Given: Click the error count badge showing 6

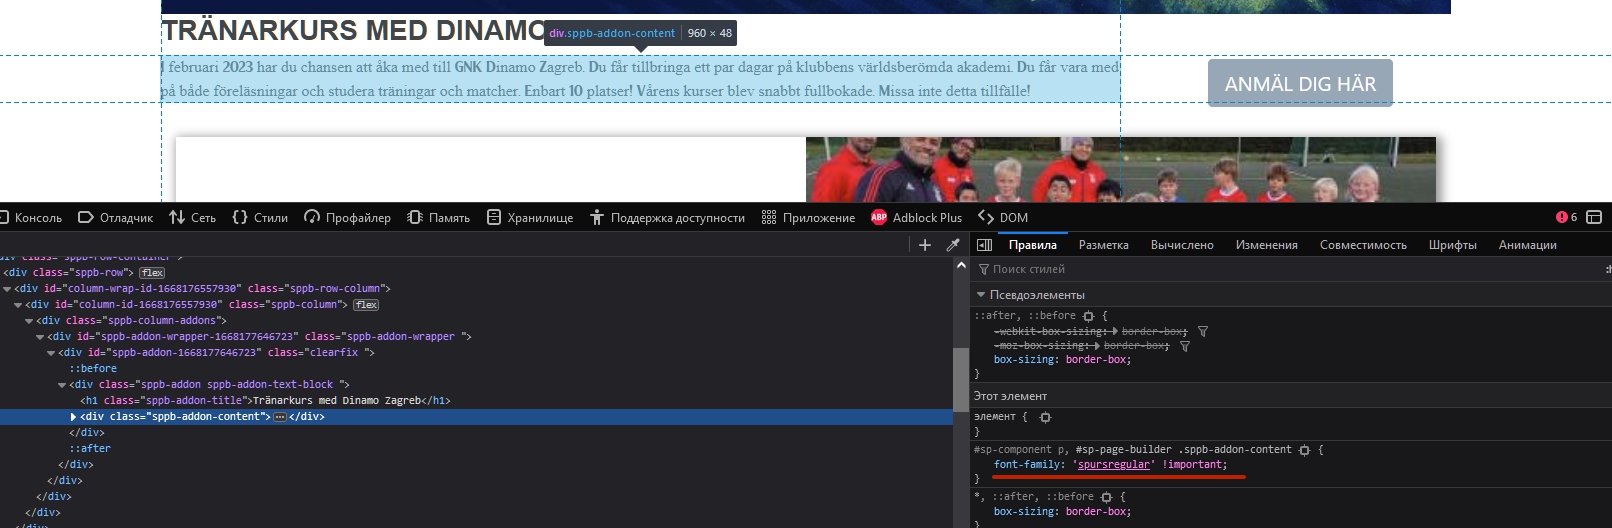Looking at the screenshot, I should (1566, 217).
